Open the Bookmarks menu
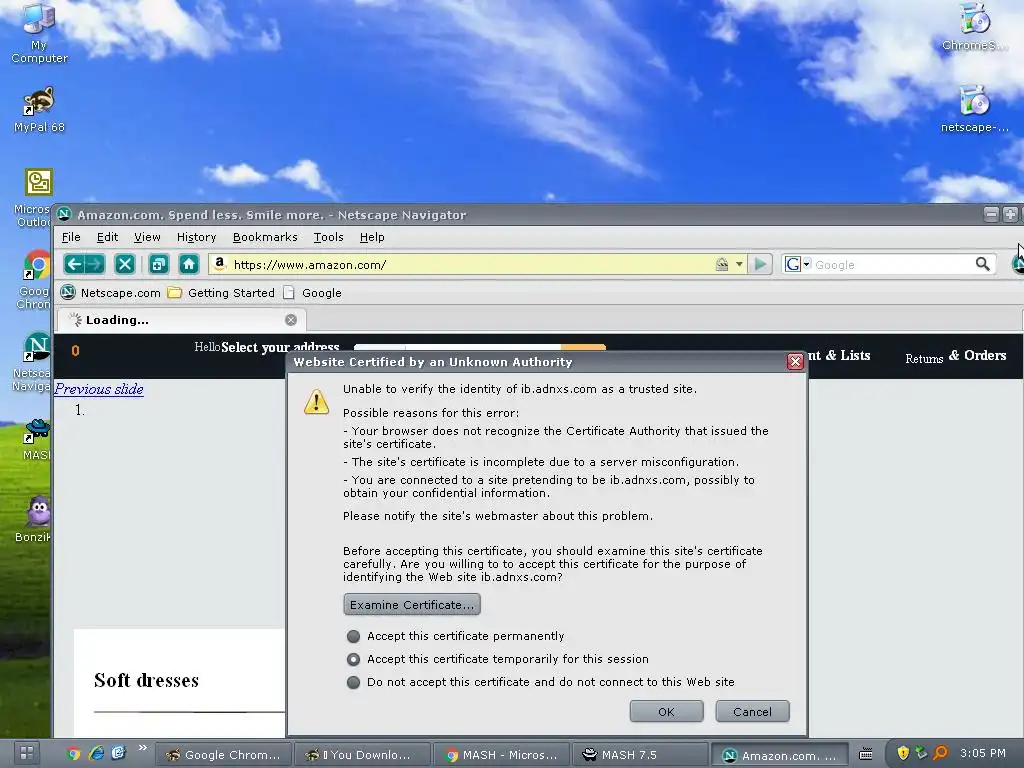Screen dimensions: 1024x768 pyautogui.click(x=265, y=237)
